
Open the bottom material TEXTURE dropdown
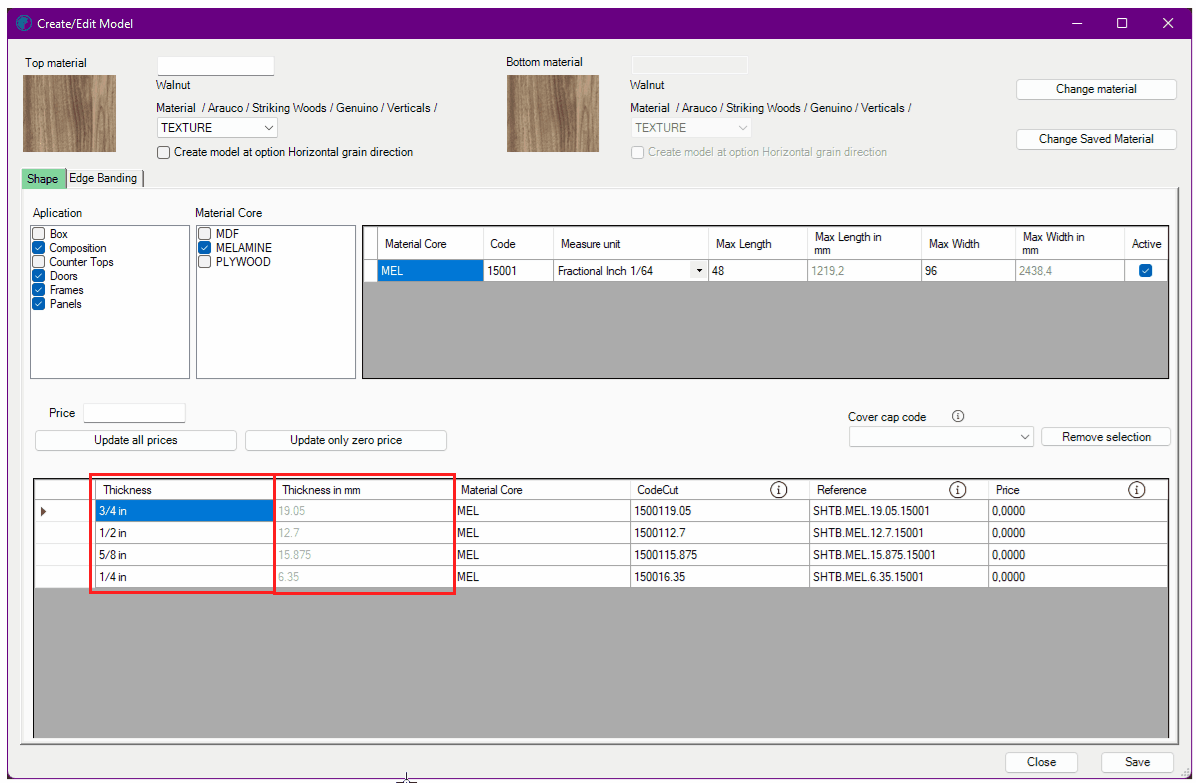click(691, 127)
